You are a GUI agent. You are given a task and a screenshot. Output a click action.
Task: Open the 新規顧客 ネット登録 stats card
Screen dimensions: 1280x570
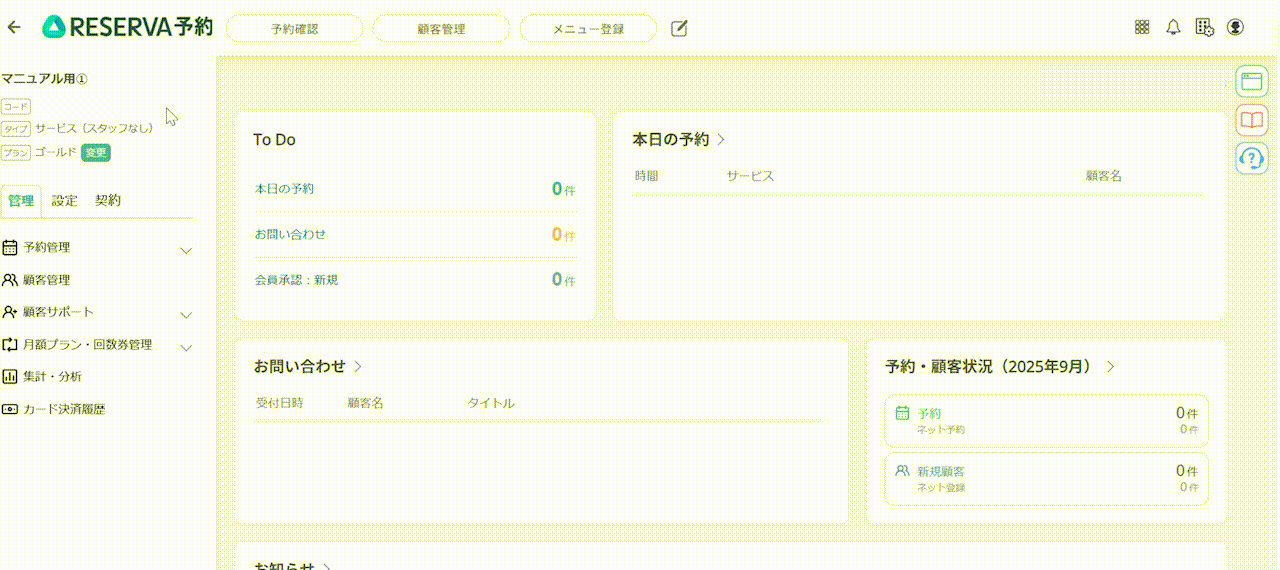click(x=1046, y=479)
